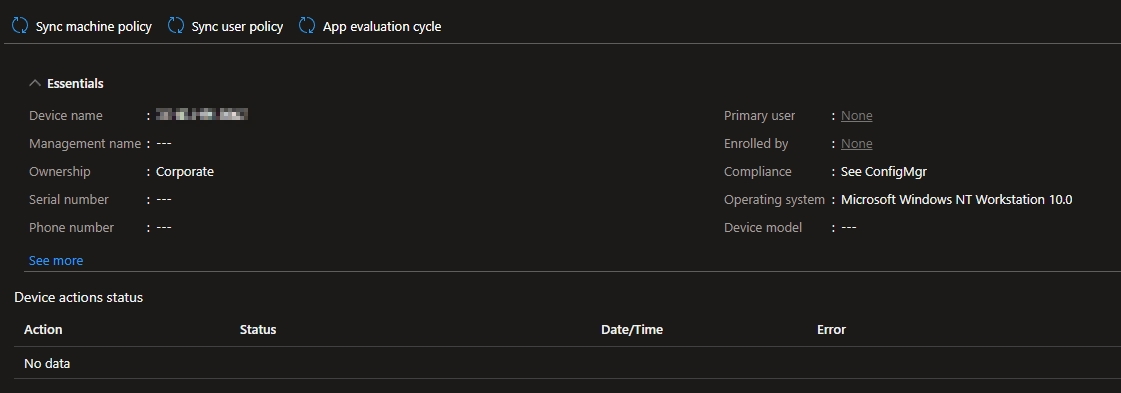Open the See more link
The height and width of the screenshot is (393, 1121).
coord(56,261)
